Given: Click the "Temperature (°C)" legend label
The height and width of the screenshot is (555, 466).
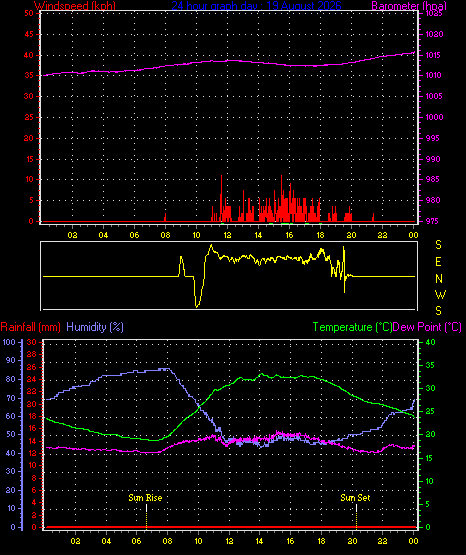Looking at the screenshot, I should coord(352,327).
